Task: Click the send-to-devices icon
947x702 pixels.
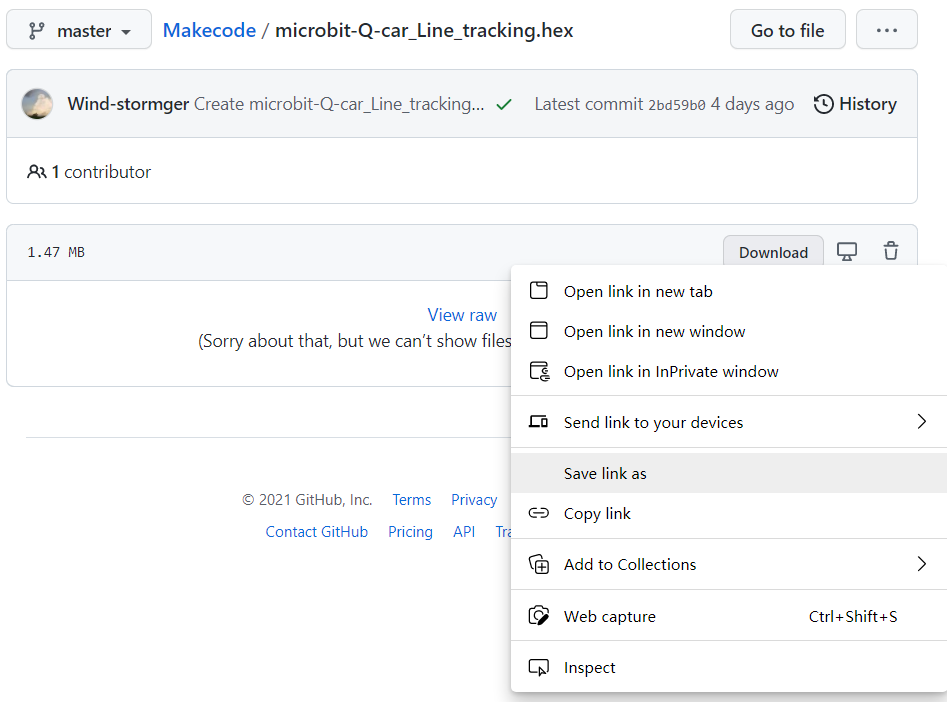Action: click(539, 421)
